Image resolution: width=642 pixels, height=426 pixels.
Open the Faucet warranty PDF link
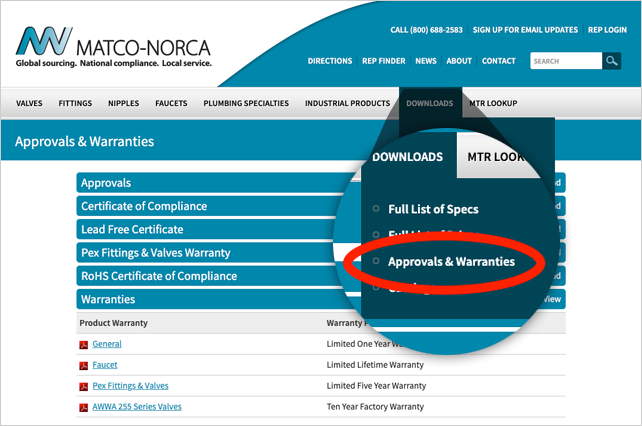click(x=105, y=365)
